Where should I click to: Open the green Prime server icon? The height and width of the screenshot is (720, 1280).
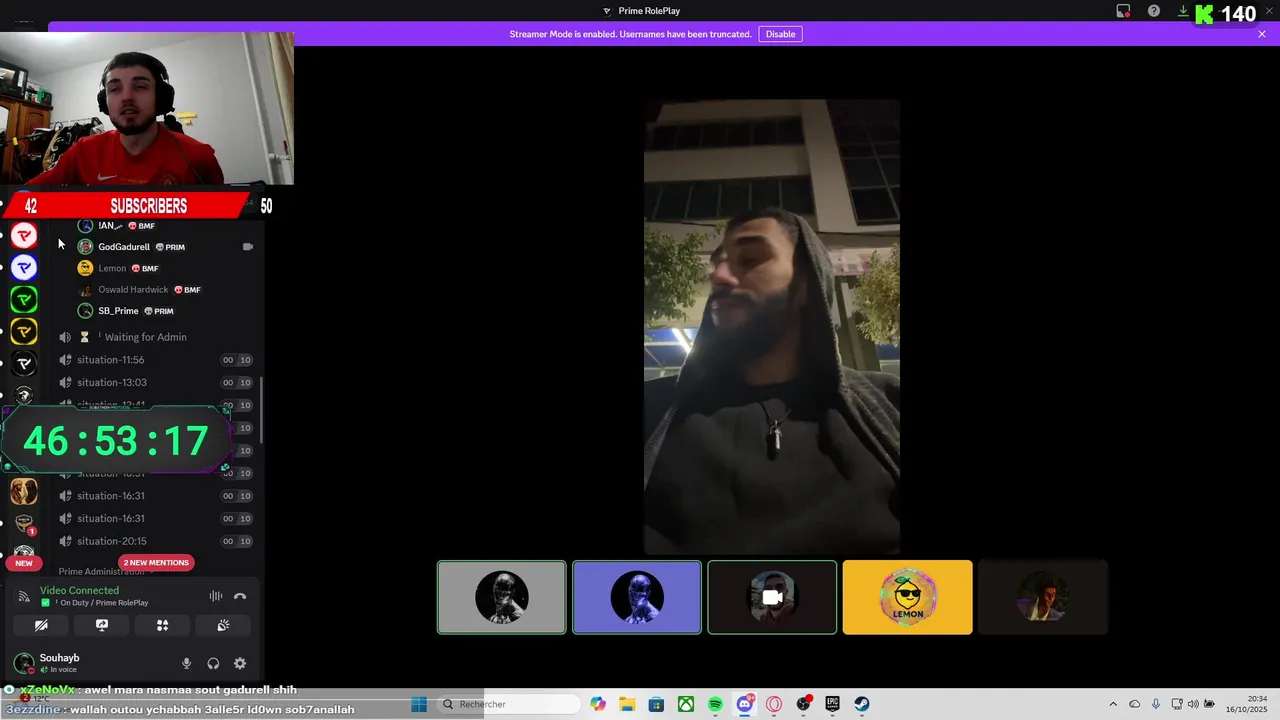[24, 299]
